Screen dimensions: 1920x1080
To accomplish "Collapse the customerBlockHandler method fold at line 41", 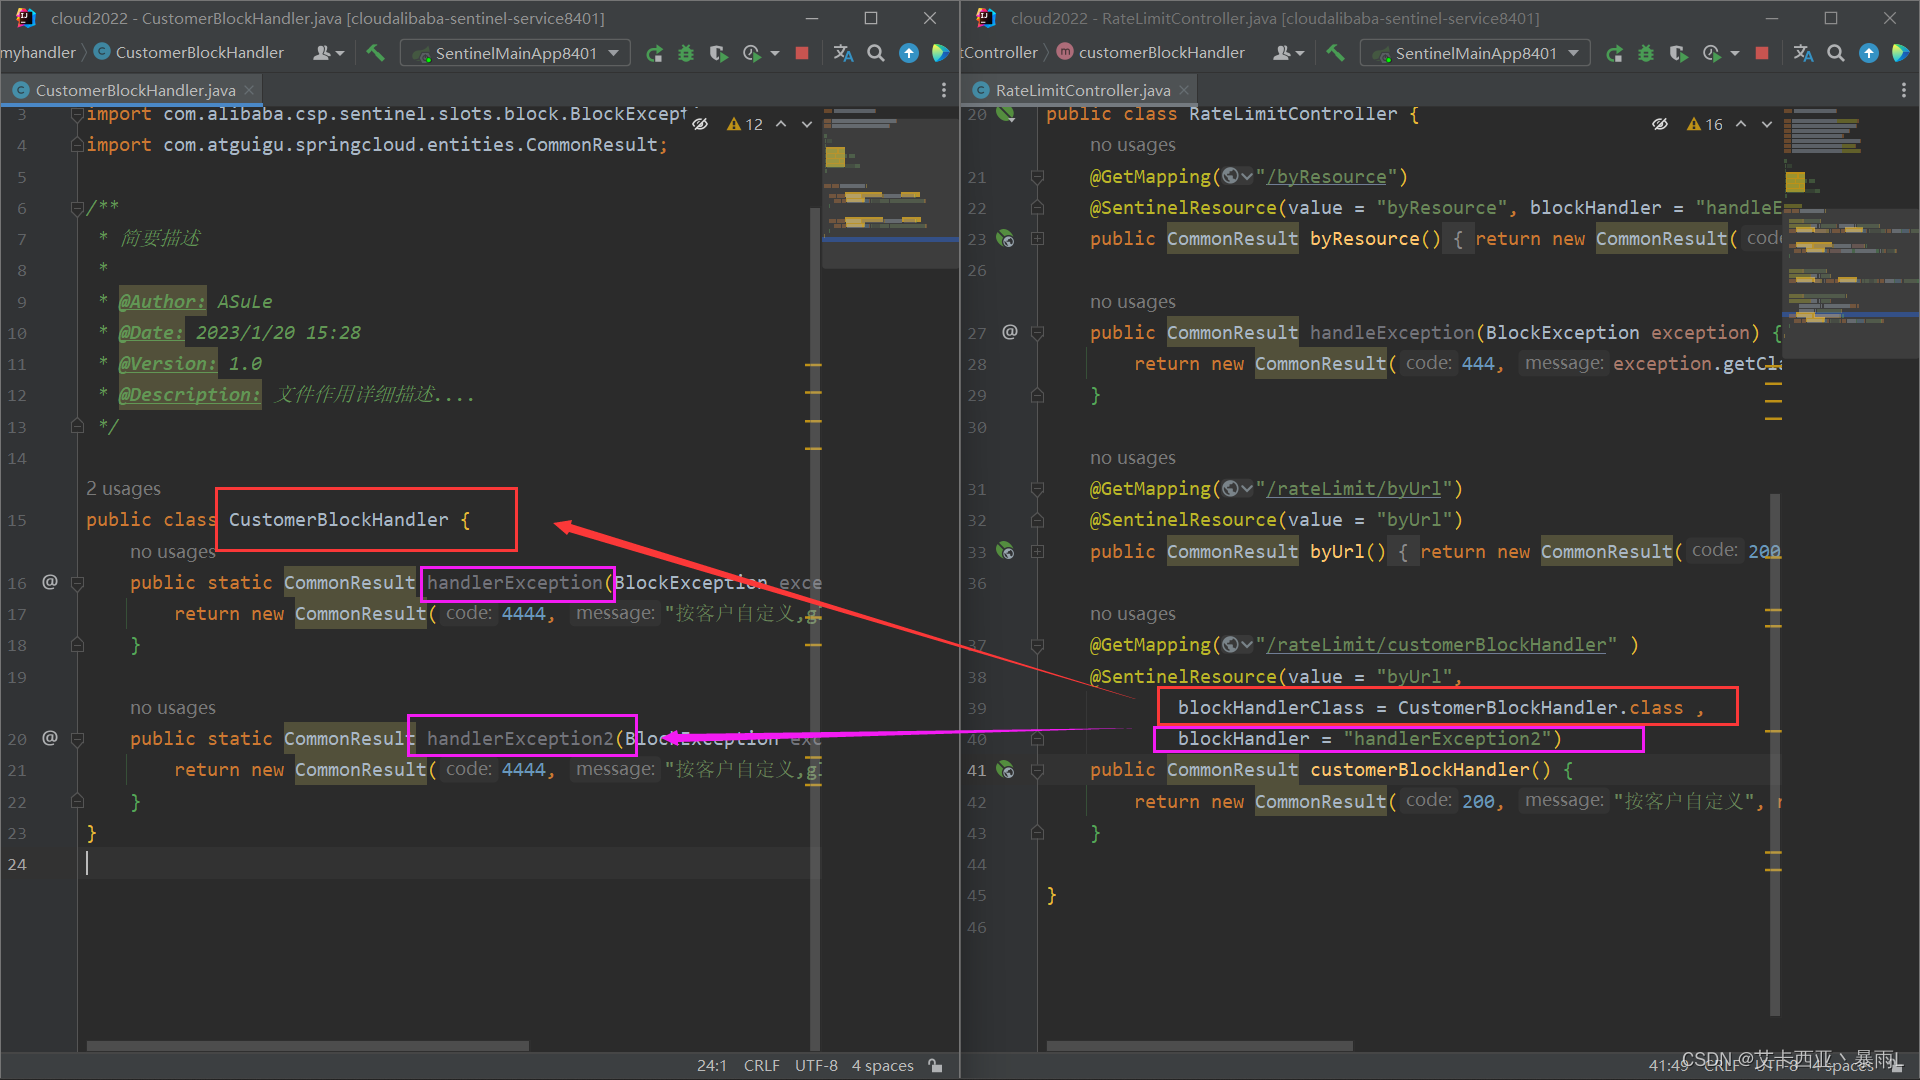I will click(x=1037, y=770).
